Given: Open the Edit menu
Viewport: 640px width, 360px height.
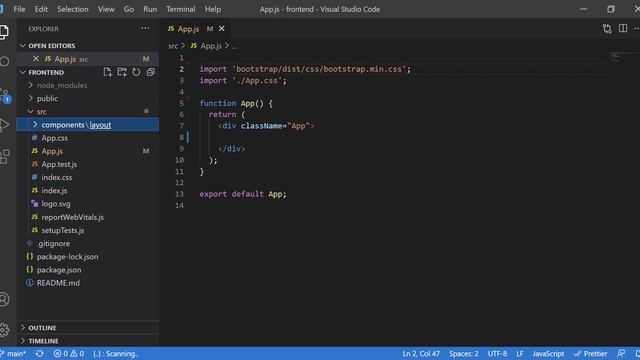Looking at the screenshot, I should [41, 9].
